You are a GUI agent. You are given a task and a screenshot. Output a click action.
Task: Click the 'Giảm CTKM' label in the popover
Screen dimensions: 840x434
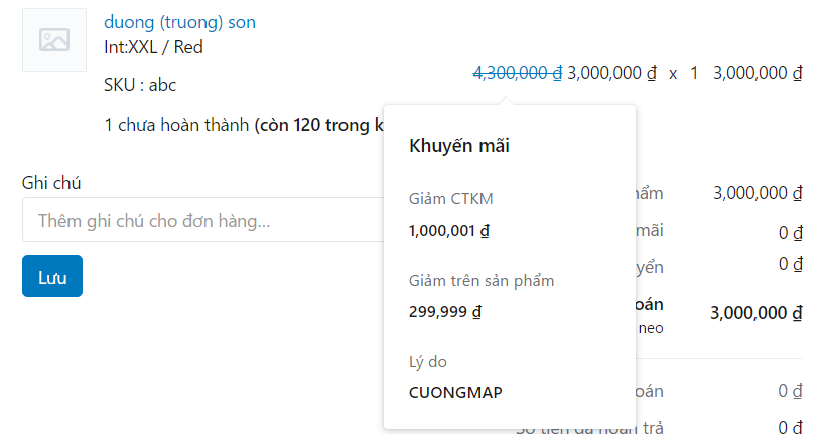tap(451, 199)
